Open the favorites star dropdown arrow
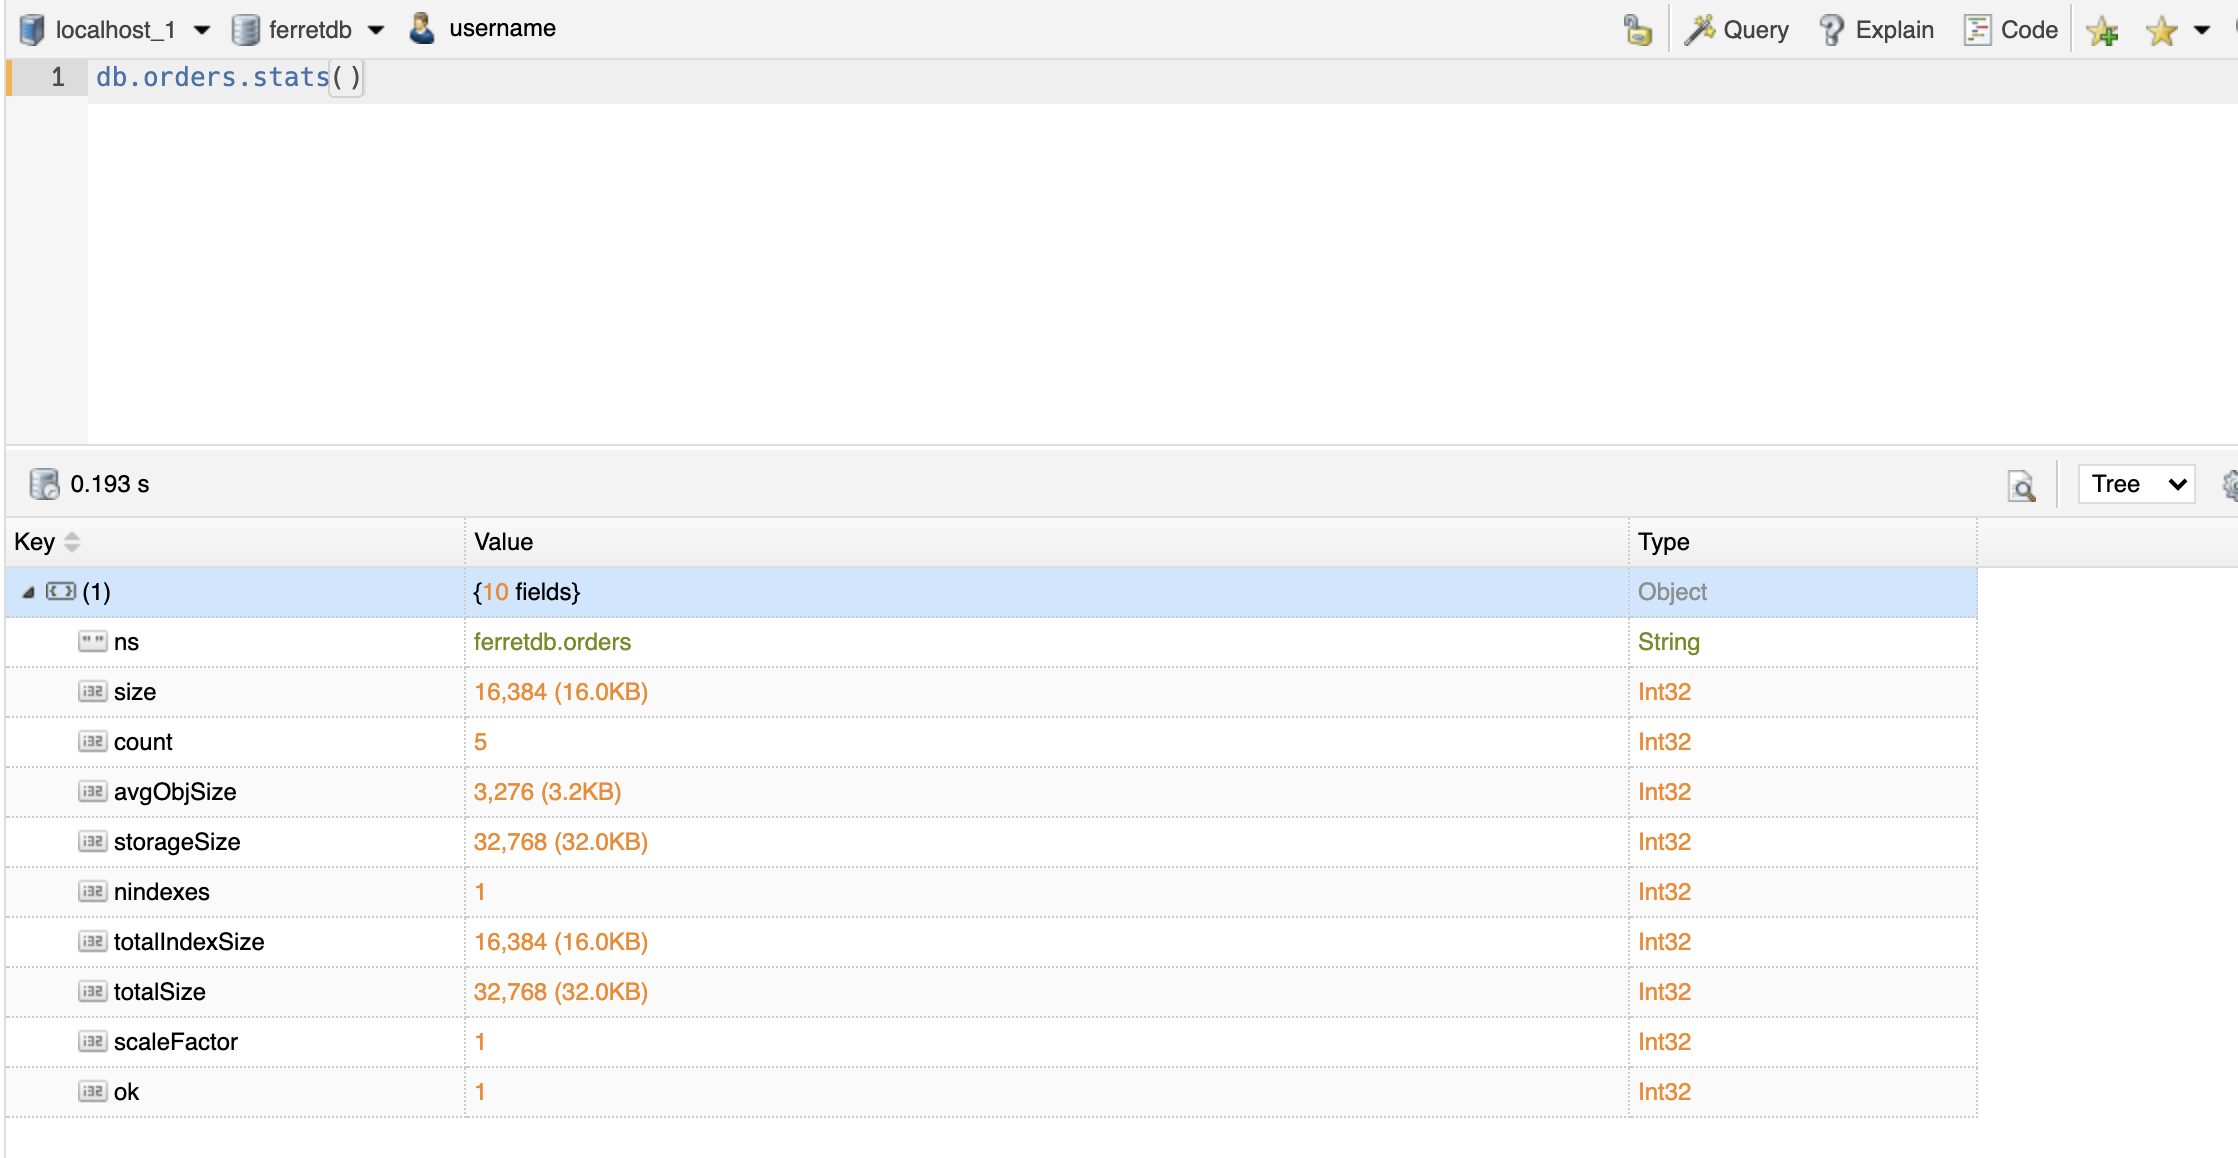This screenshot has height=1158, width=2238. tap(2202, 30)
